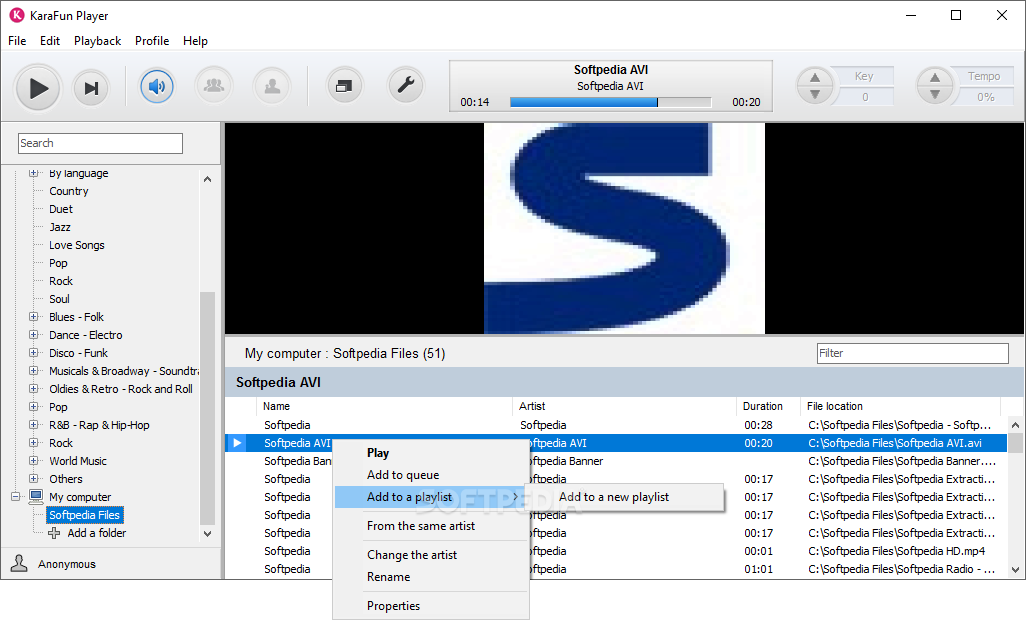Open the Profile menu
The height and width of the screenshot is (620, 1026).
click(152, 41)
